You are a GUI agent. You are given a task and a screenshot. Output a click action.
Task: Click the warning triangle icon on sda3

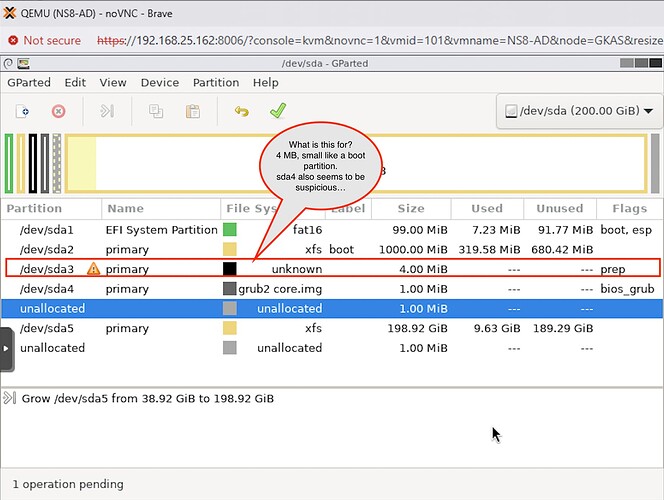[x=93, y=268]
